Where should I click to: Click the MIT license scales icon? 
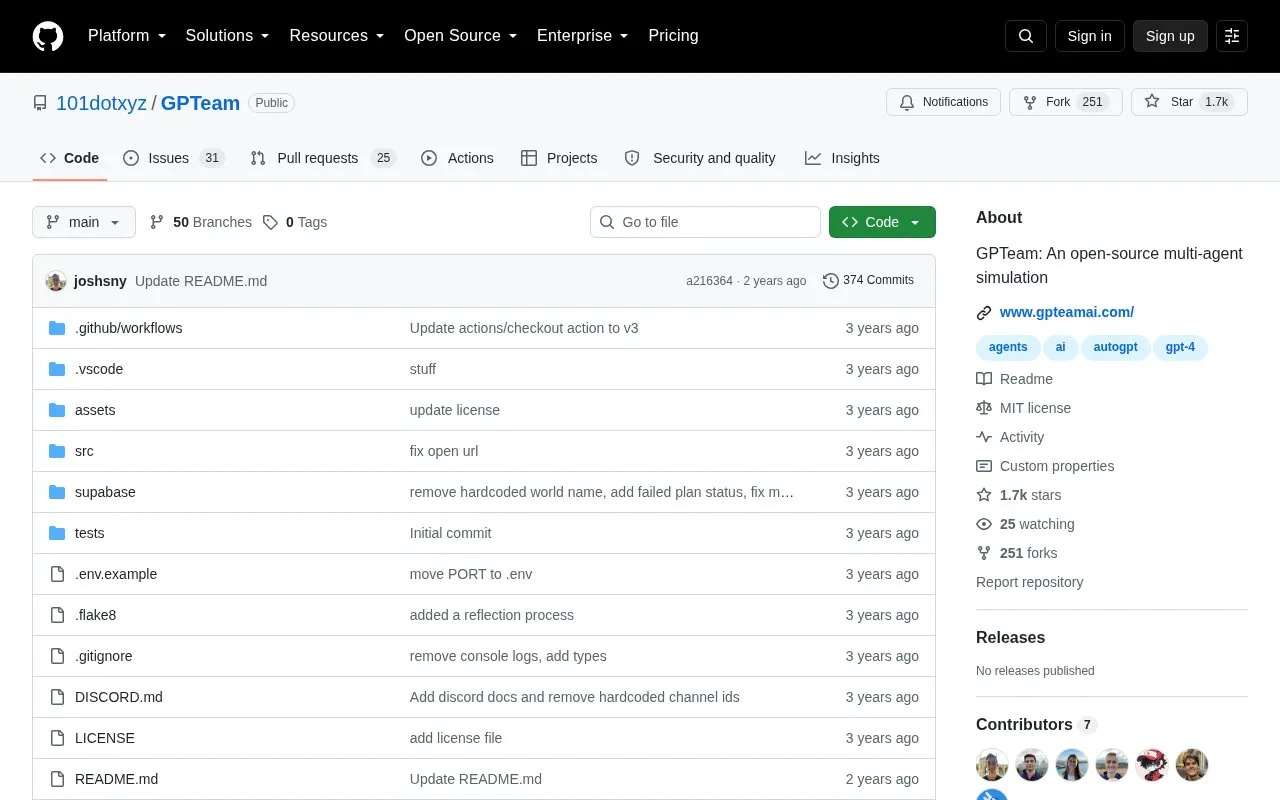[984, 408]
